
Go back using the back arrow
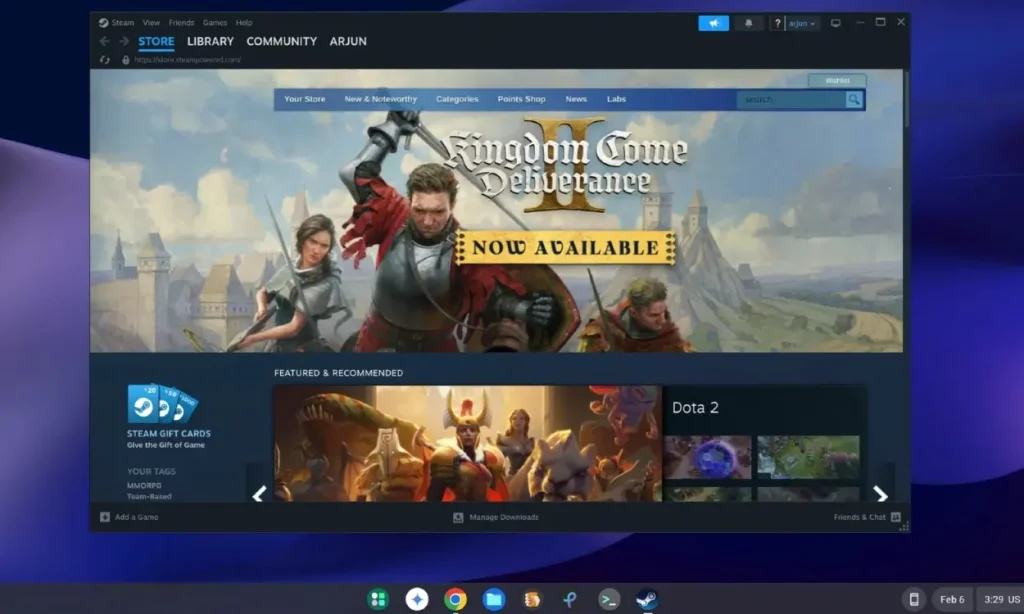tap(104, 41)
